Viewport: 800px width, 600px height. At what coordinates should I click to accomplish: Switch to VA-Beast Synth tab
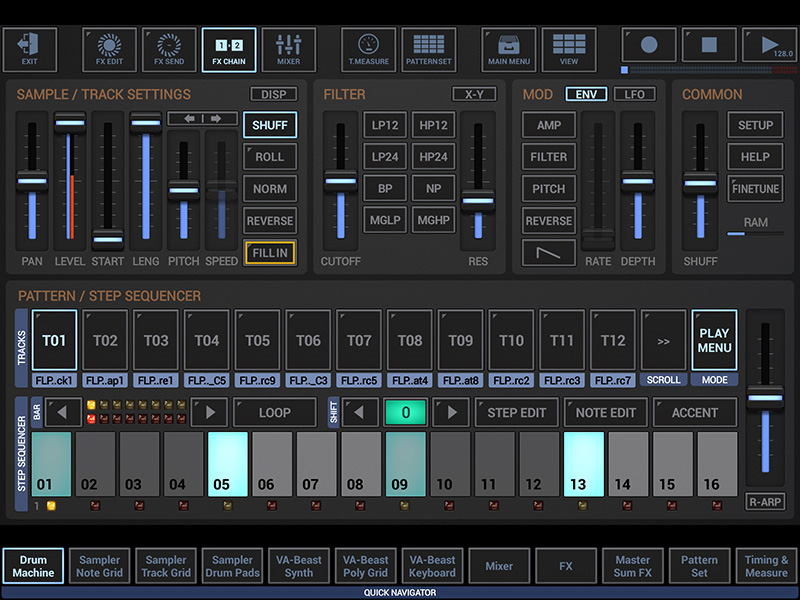click(299, 566)
